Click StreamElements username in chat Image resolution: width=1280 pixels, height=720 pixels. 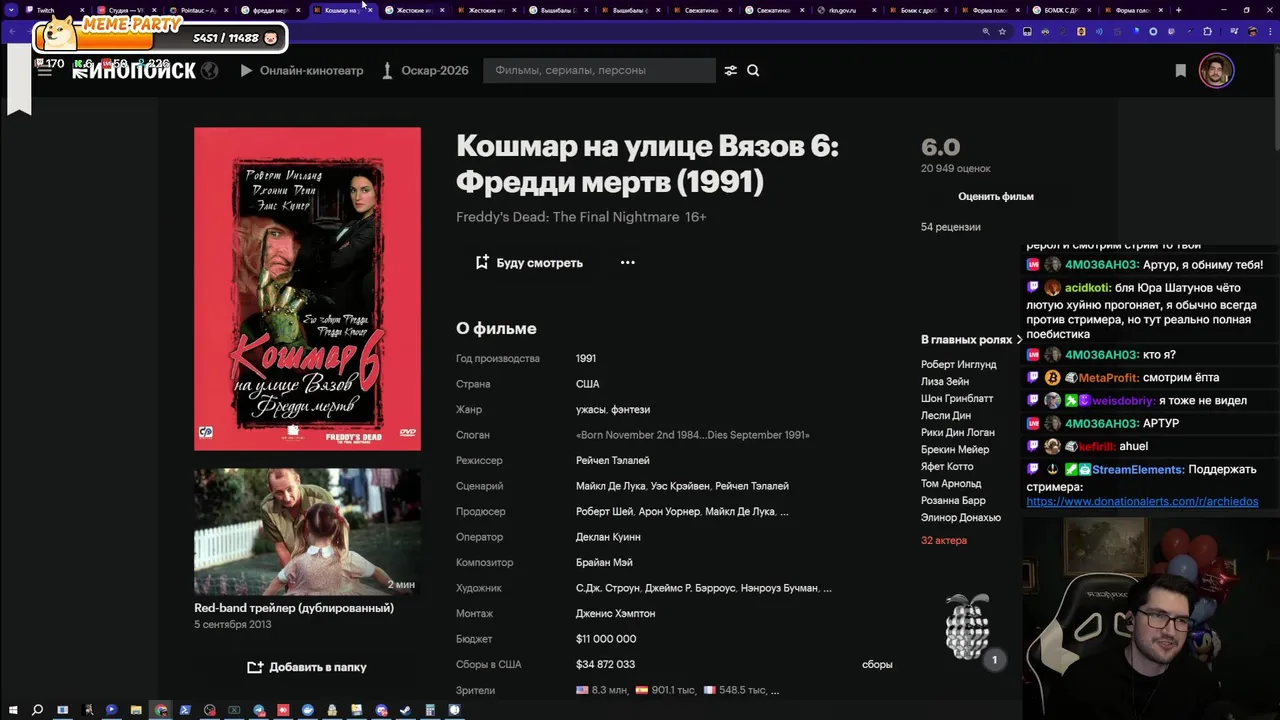tap(1138, 470)
